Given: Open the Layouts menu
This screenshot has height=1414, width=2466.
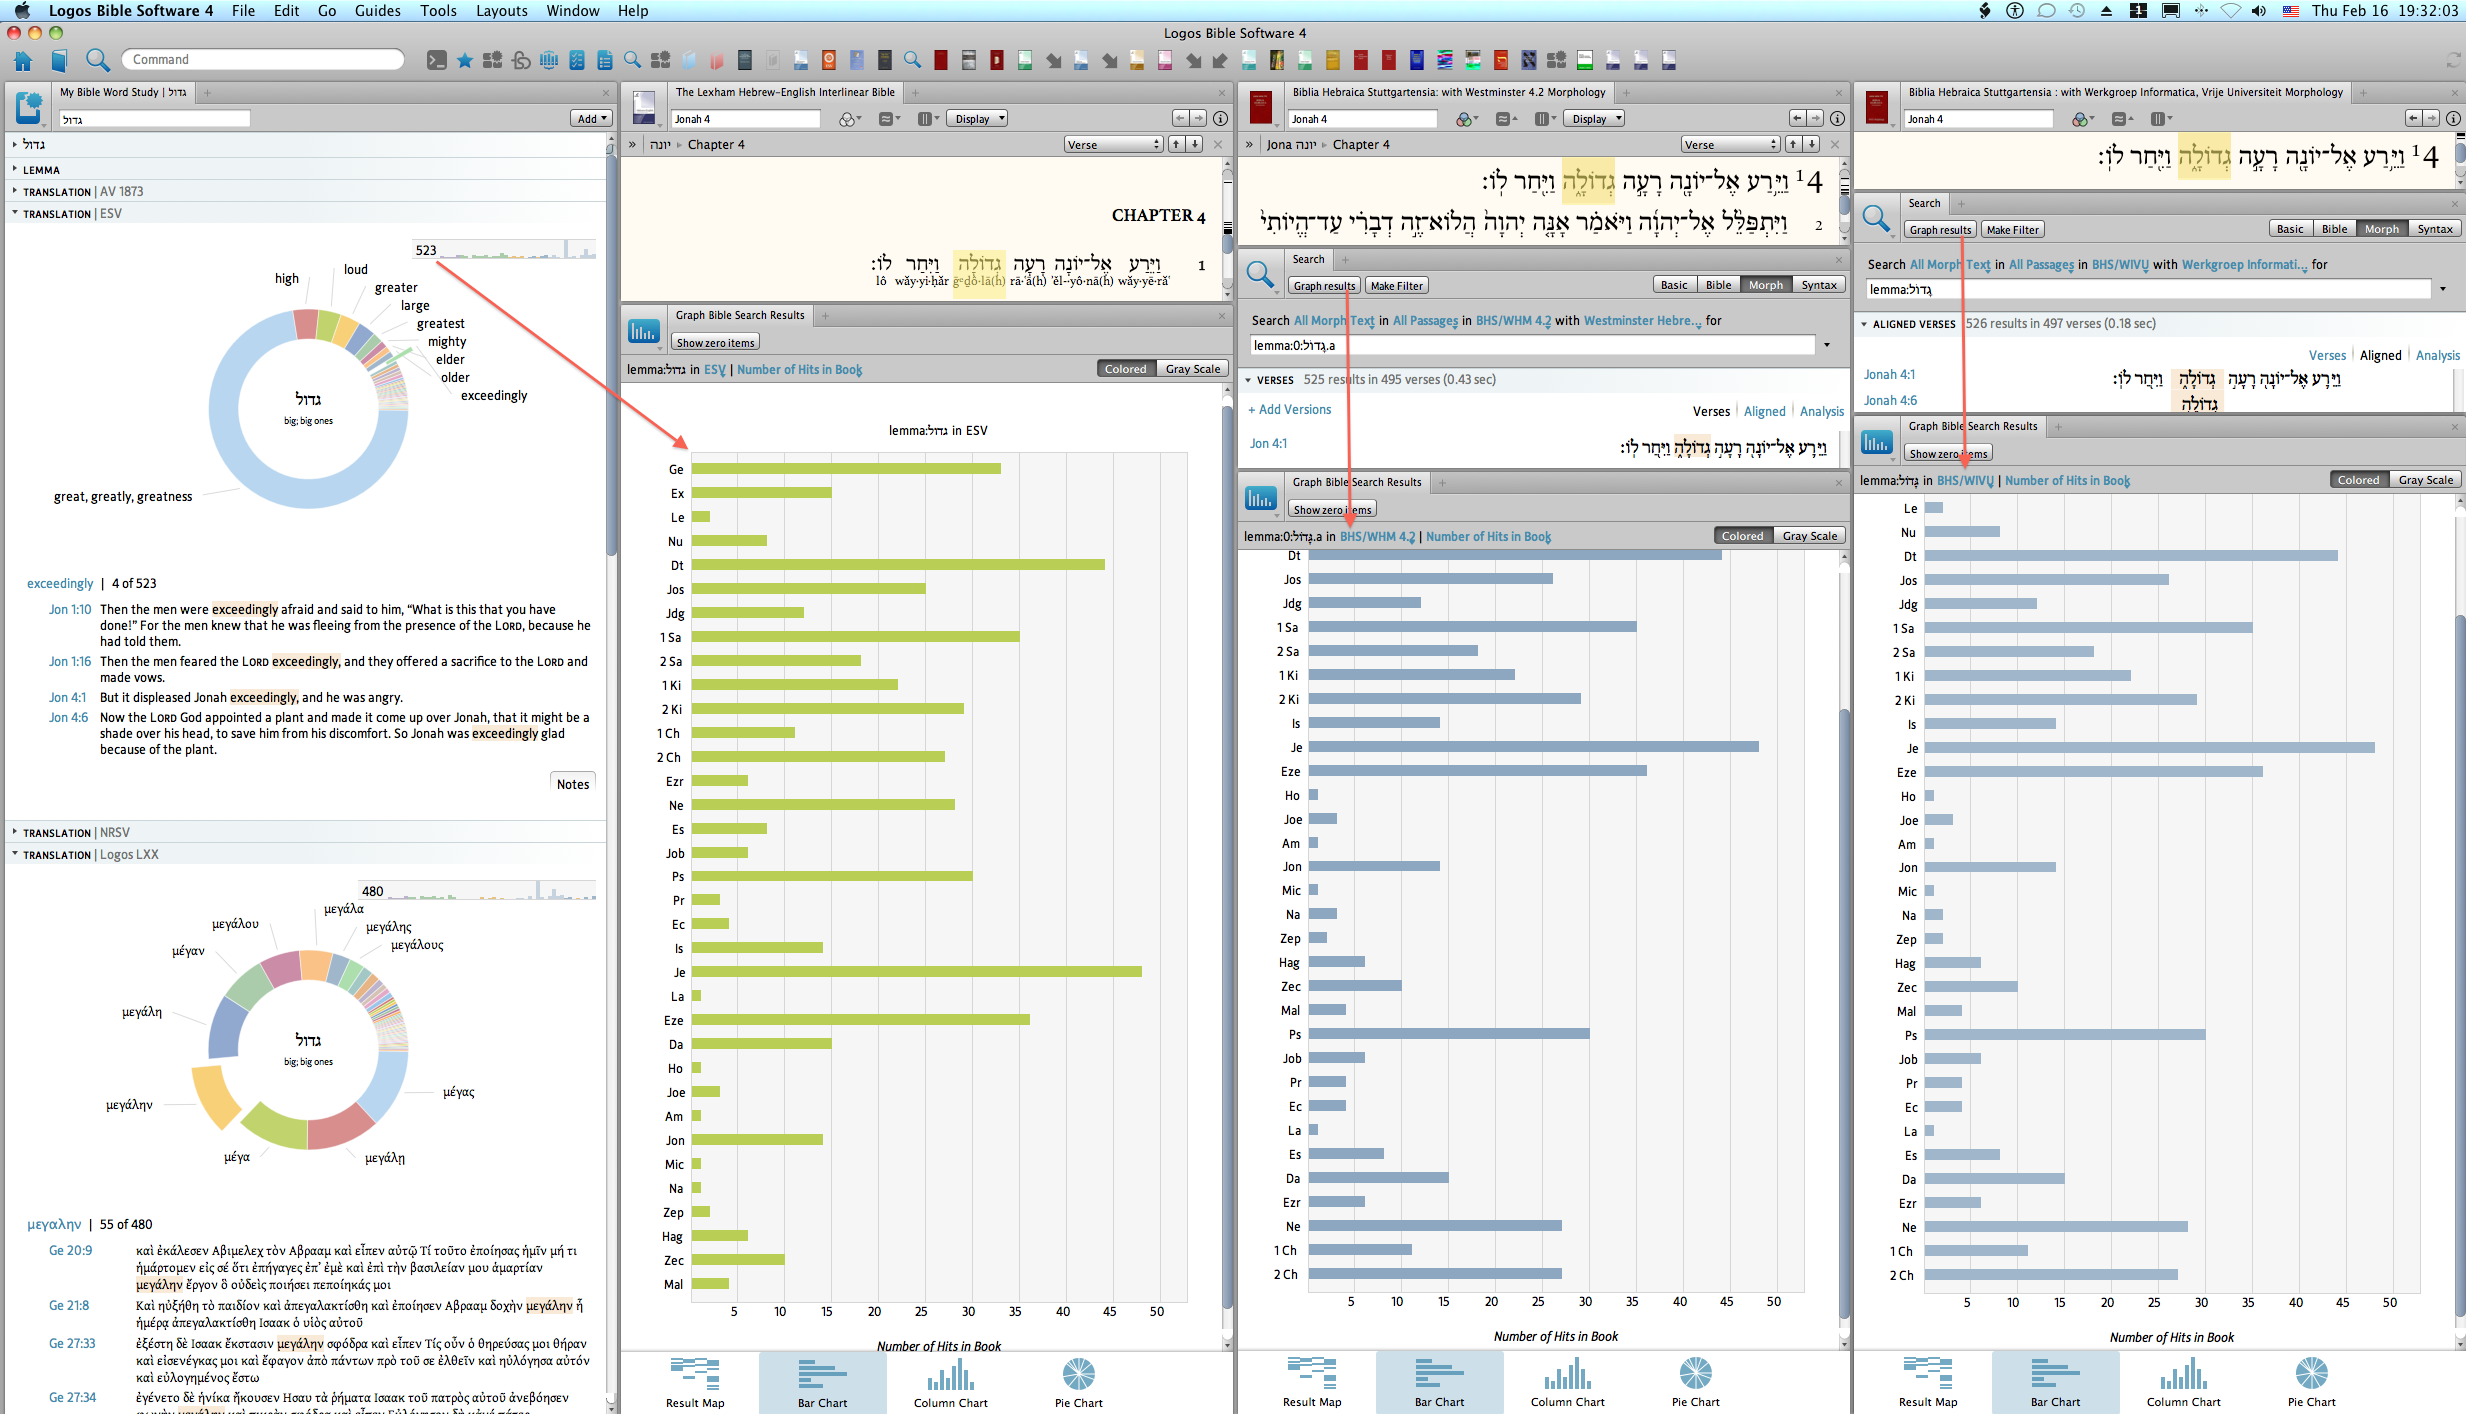Looking at the screenshot, I should point(501,11).
